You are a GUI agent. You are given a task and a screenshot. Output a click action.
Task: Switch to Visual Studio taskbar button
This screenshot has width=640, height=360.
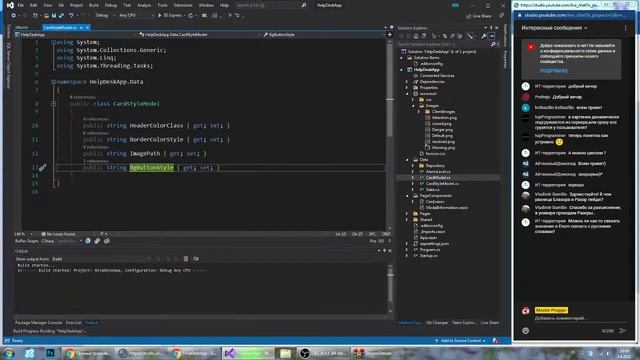[249, 353]
